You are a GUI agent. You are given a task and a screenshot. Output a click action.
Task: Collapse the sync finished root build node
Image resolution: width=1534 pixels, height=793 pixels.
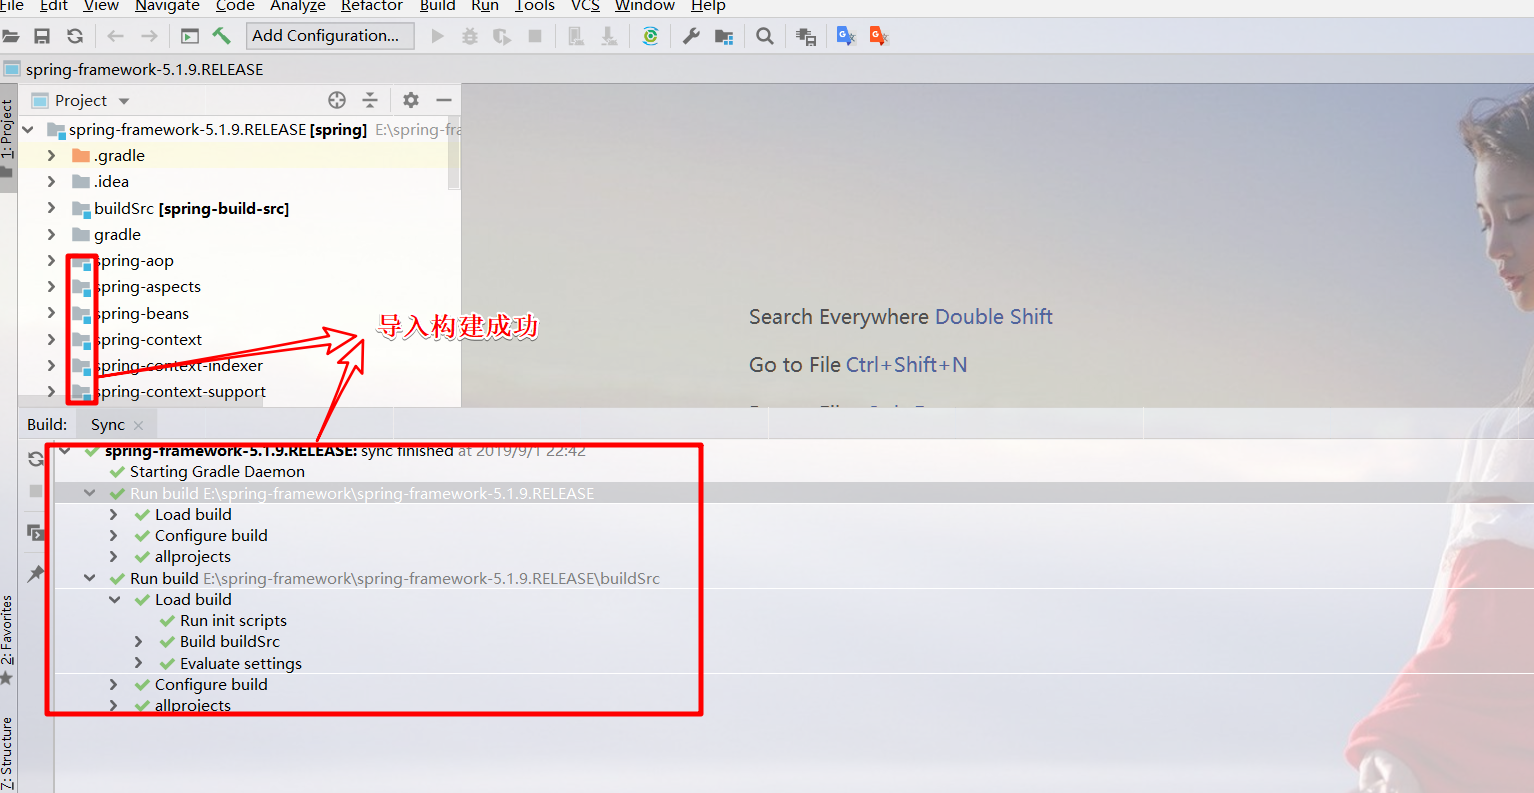coord(66,451)
